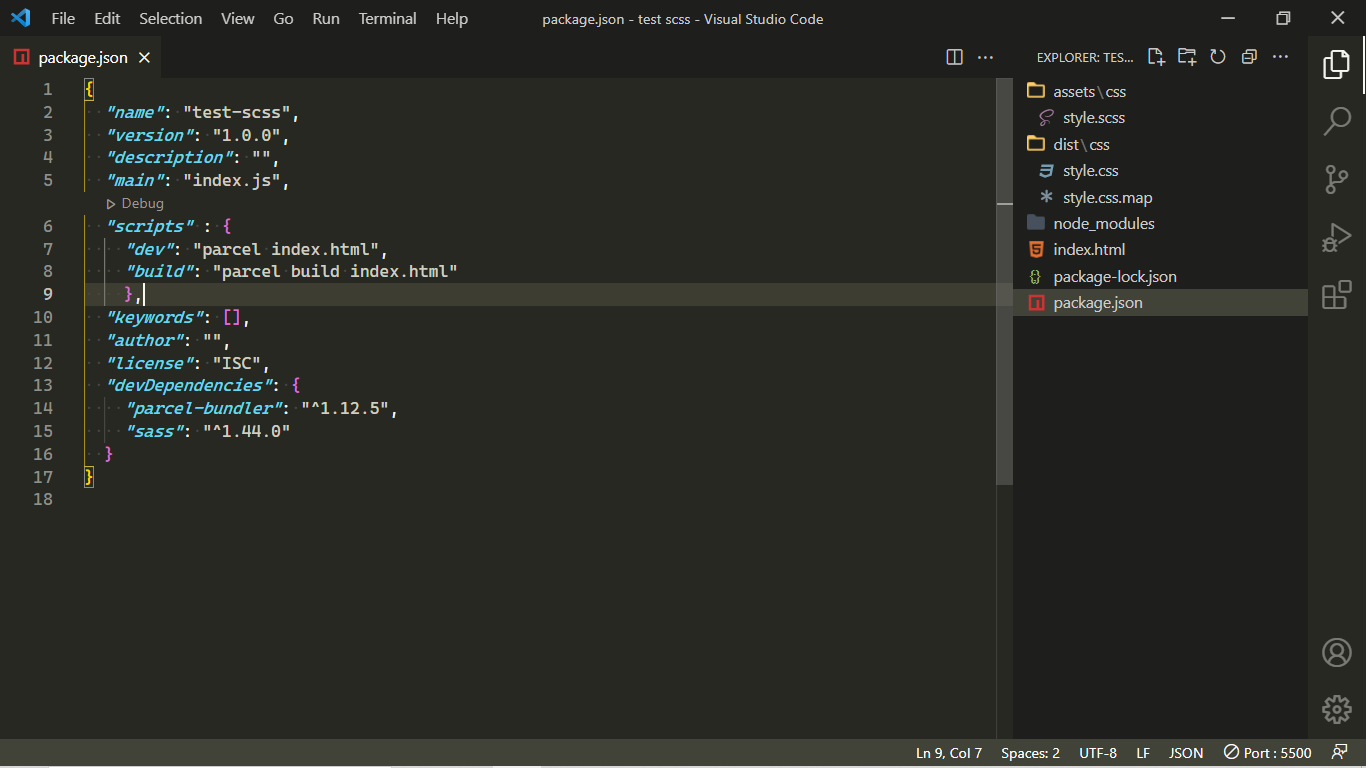Close the package.json editor tab
Viewport: 1368px width, 768px height.
[x=144, y=58]
